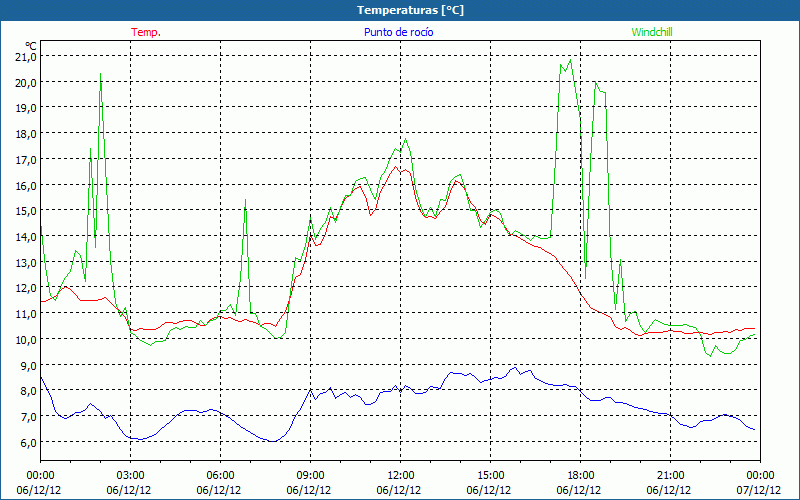This screenshot has width=800, height=500.
Task: Click the 18:00 time axis label
Action: 581,476
